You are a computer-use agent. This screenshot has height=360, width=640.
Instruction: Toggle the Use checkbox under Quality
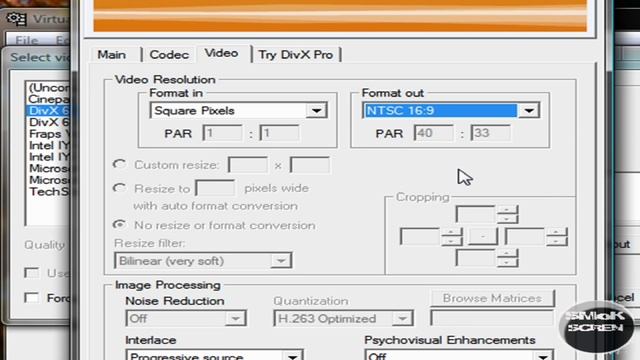[x=31, y=273]
